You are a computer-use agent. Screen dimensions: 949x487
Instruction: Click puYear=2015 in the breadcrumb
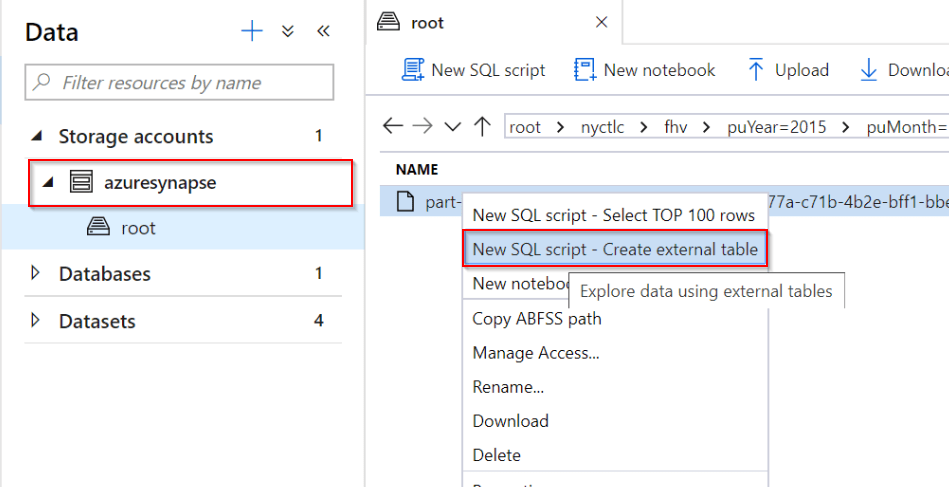777,127
